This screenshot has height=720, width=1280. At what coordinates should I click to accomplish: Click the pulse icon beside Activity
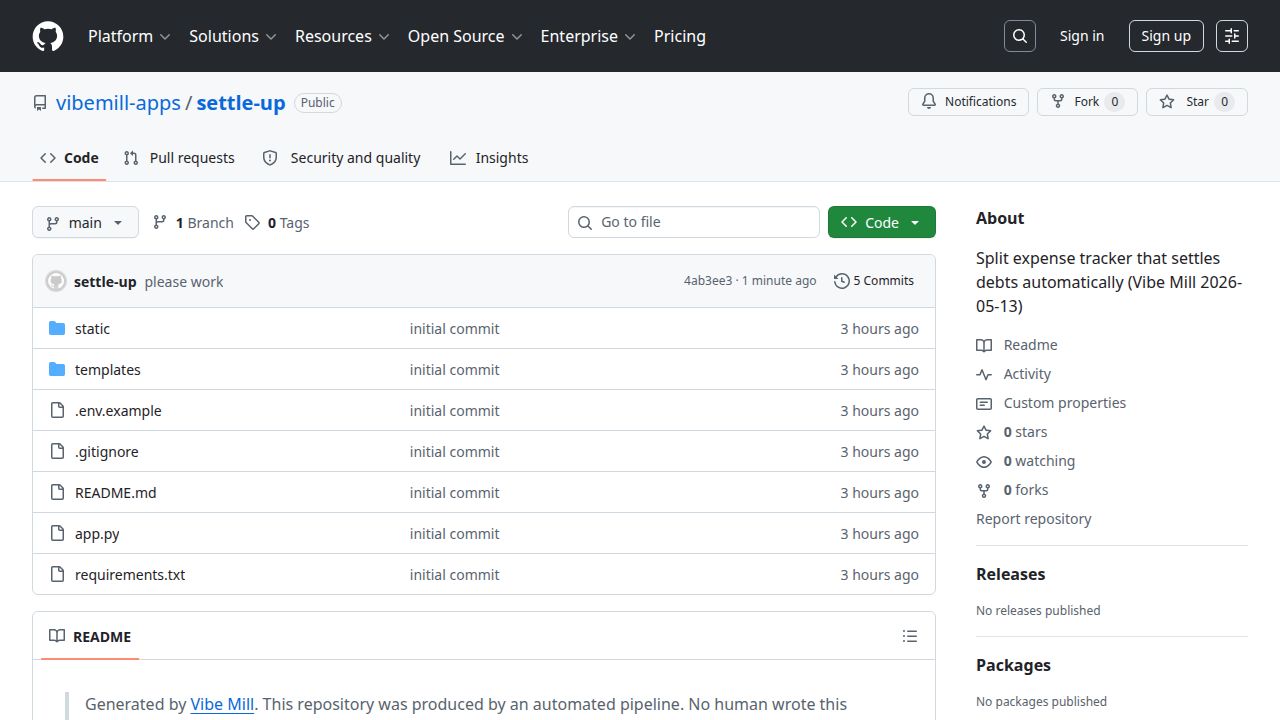(984, 374)
